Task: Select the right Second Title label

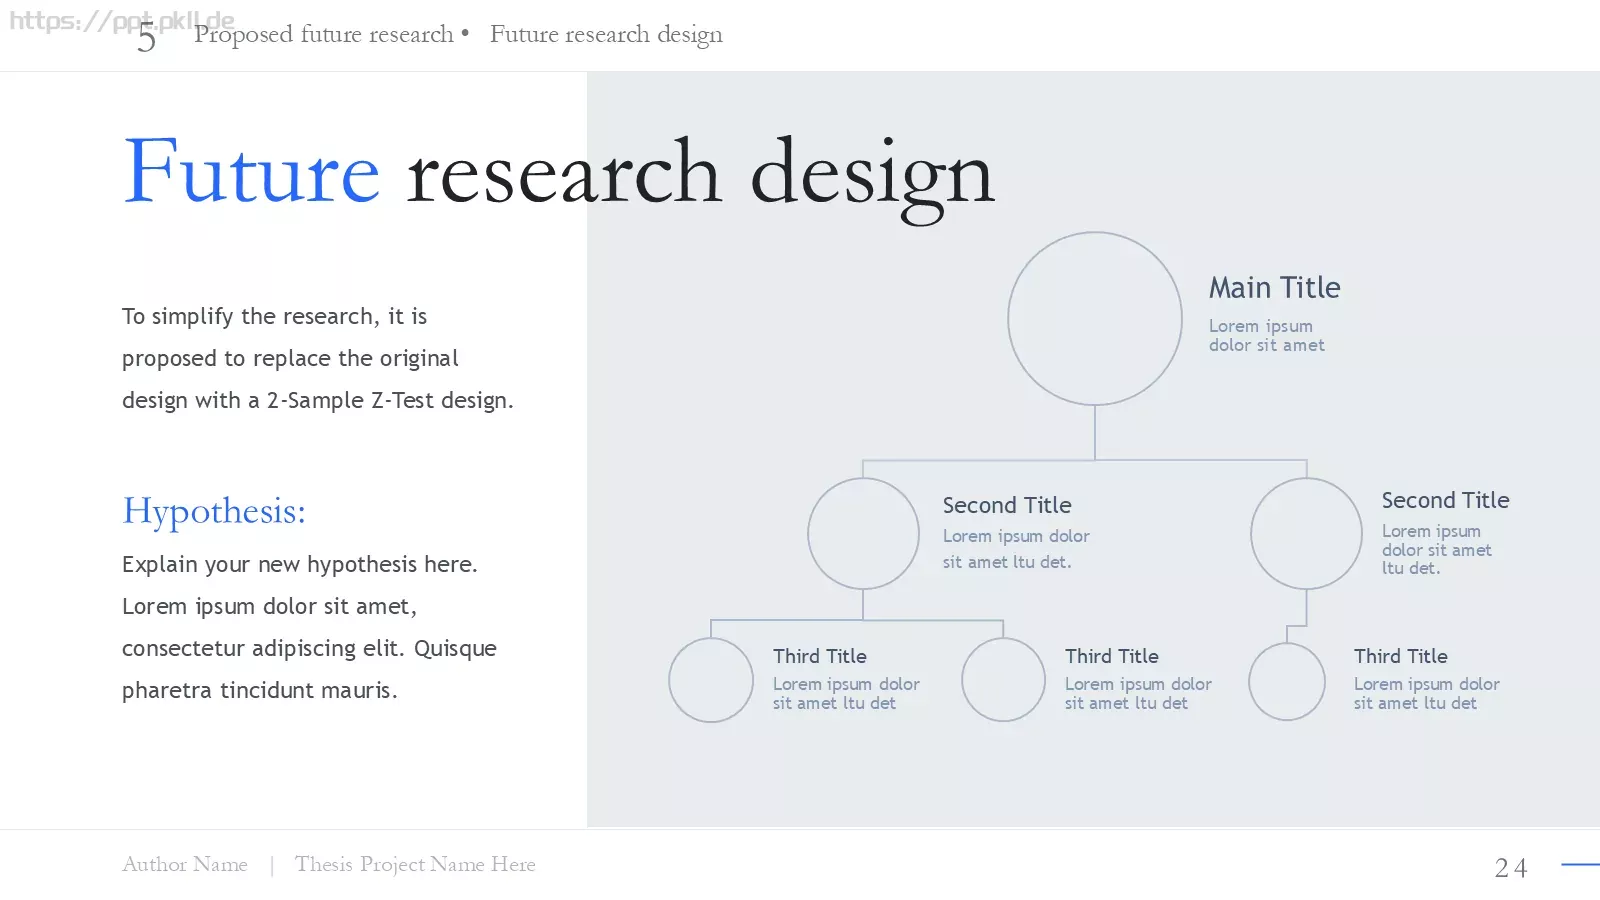Action: point(1446,500)
